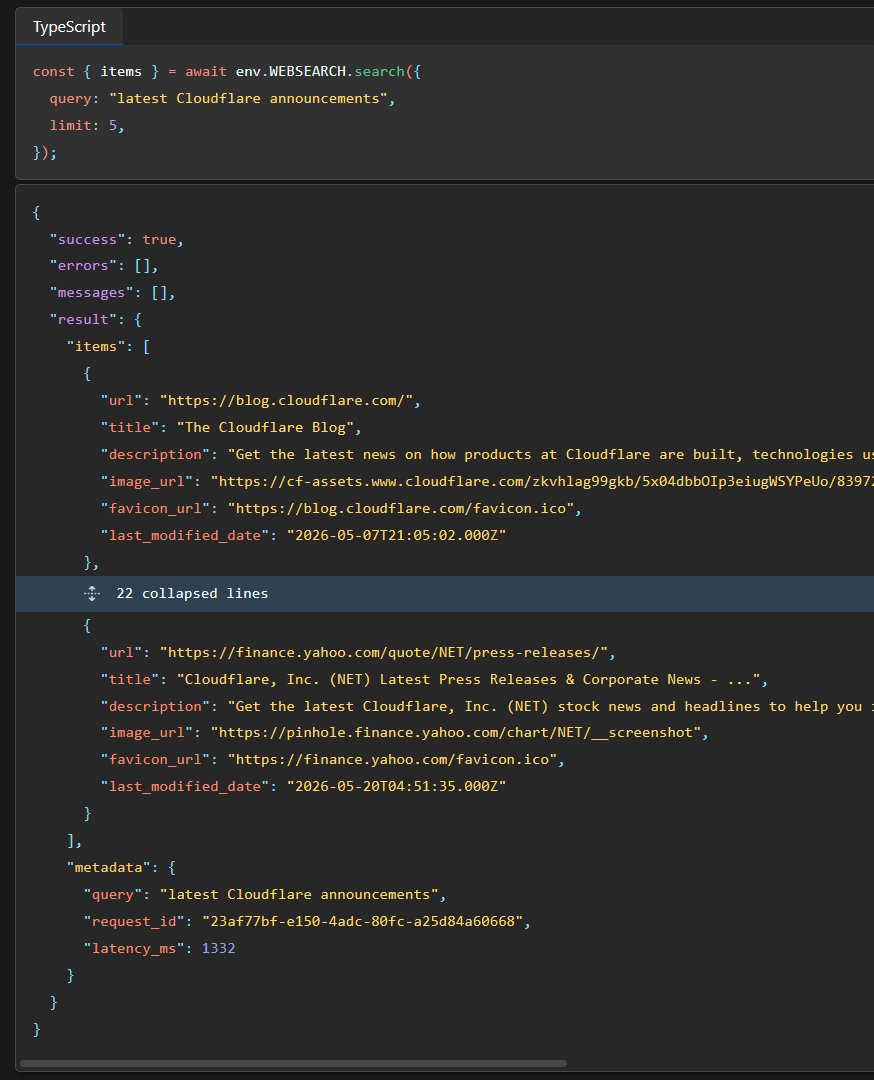The height and width of the screenshot is (1080, 874).
Task: Click the description 'Get the latest Cloudflare, Inc. (NET) stock news'
Action: click(550, 706)
